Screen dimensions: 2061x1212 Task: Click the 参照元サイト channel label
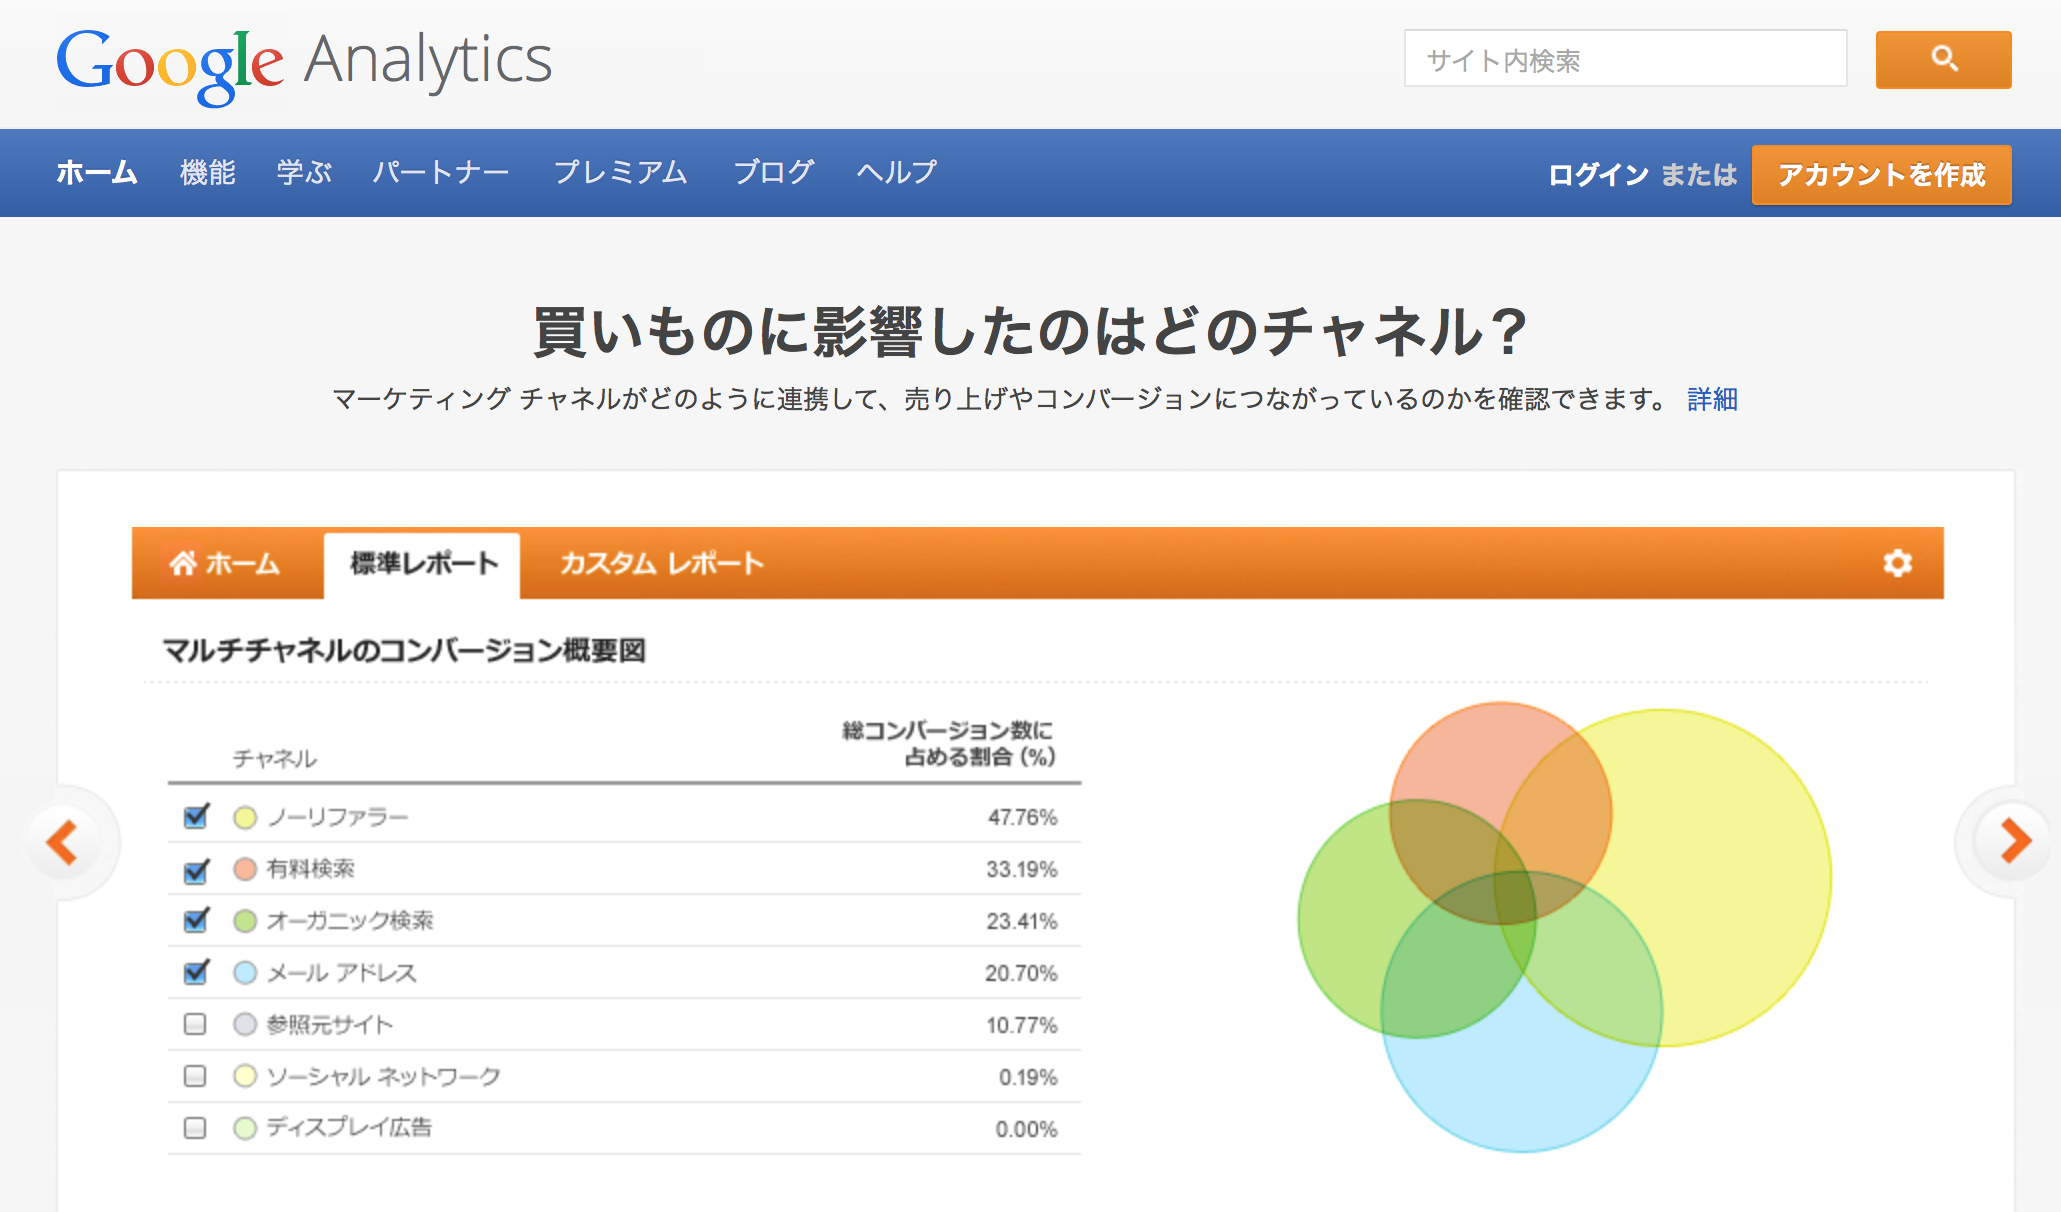329,1025
